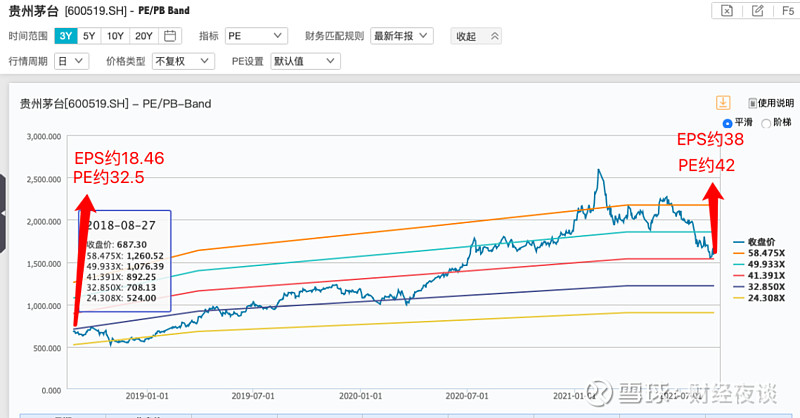Select the 平滑 smooth radio button
800x418 pixels.
point(727,123)
